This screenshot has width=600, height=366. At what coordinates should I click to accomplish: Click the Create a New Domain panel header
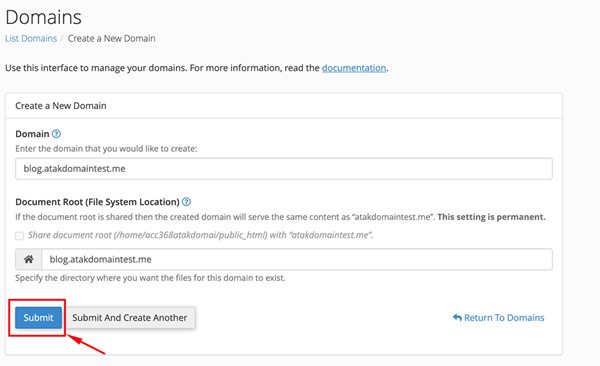coord(61,106)
